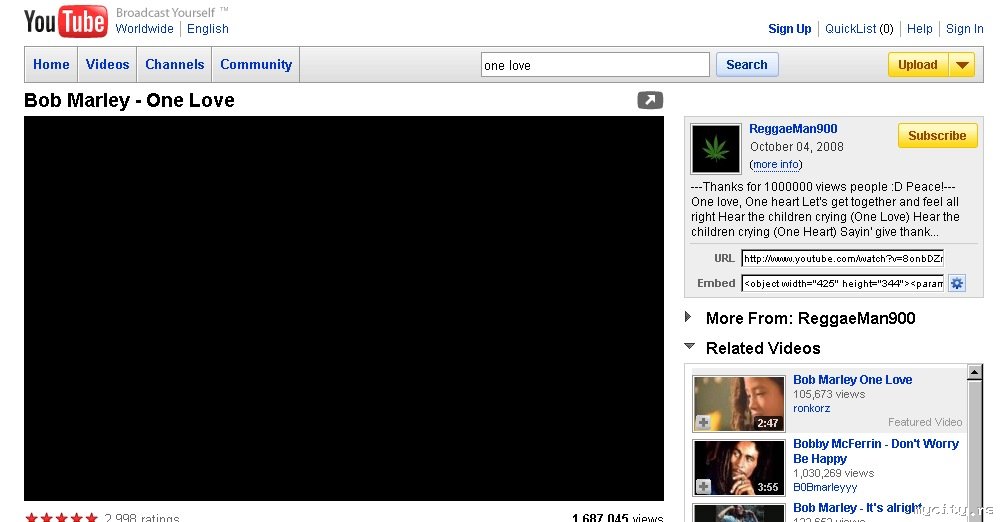Screen dimensions: 1001x522
Task: Open uploader B0Bmarleyyy link
Action: click(x=825, y=488)
